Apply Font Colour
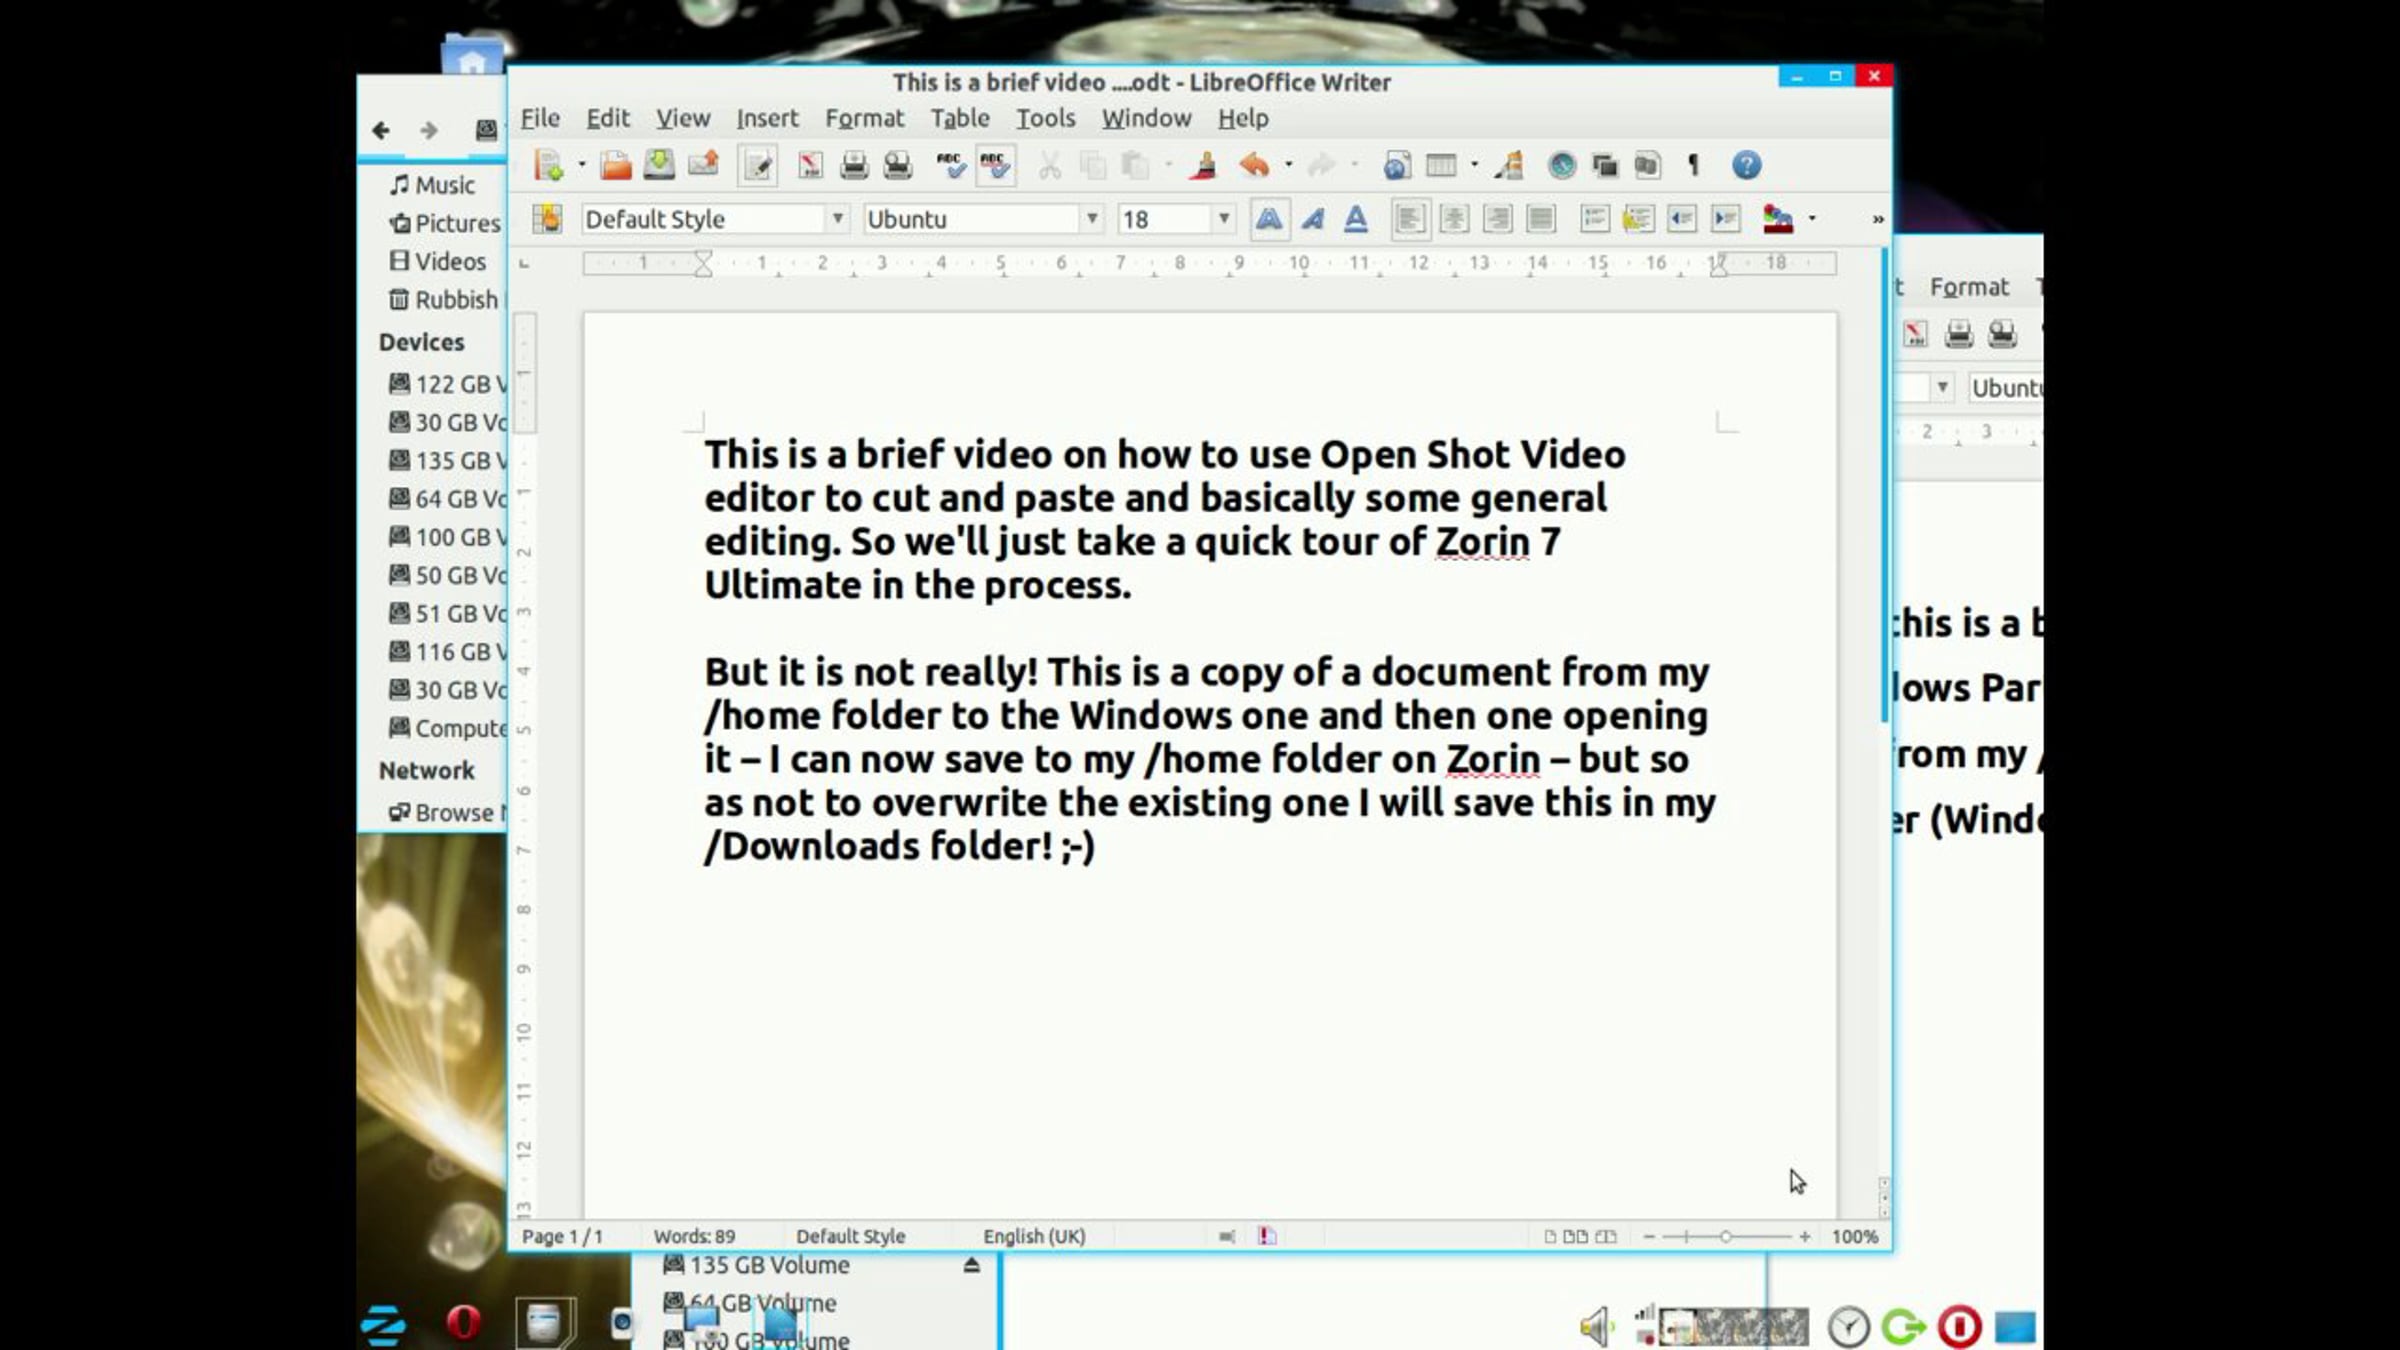The height and width of the screenshot is (1350, 2400). (1778, 219)
